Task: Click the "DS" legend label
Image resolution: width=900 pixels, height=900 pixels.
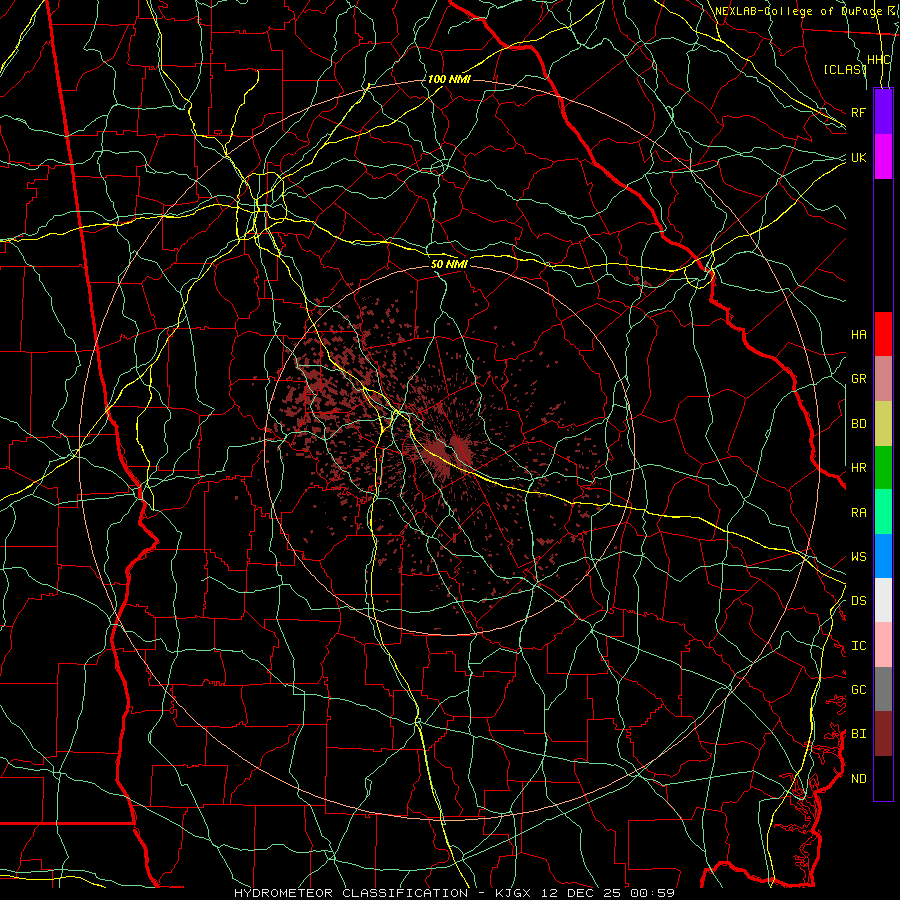Action: click(859, 601)
